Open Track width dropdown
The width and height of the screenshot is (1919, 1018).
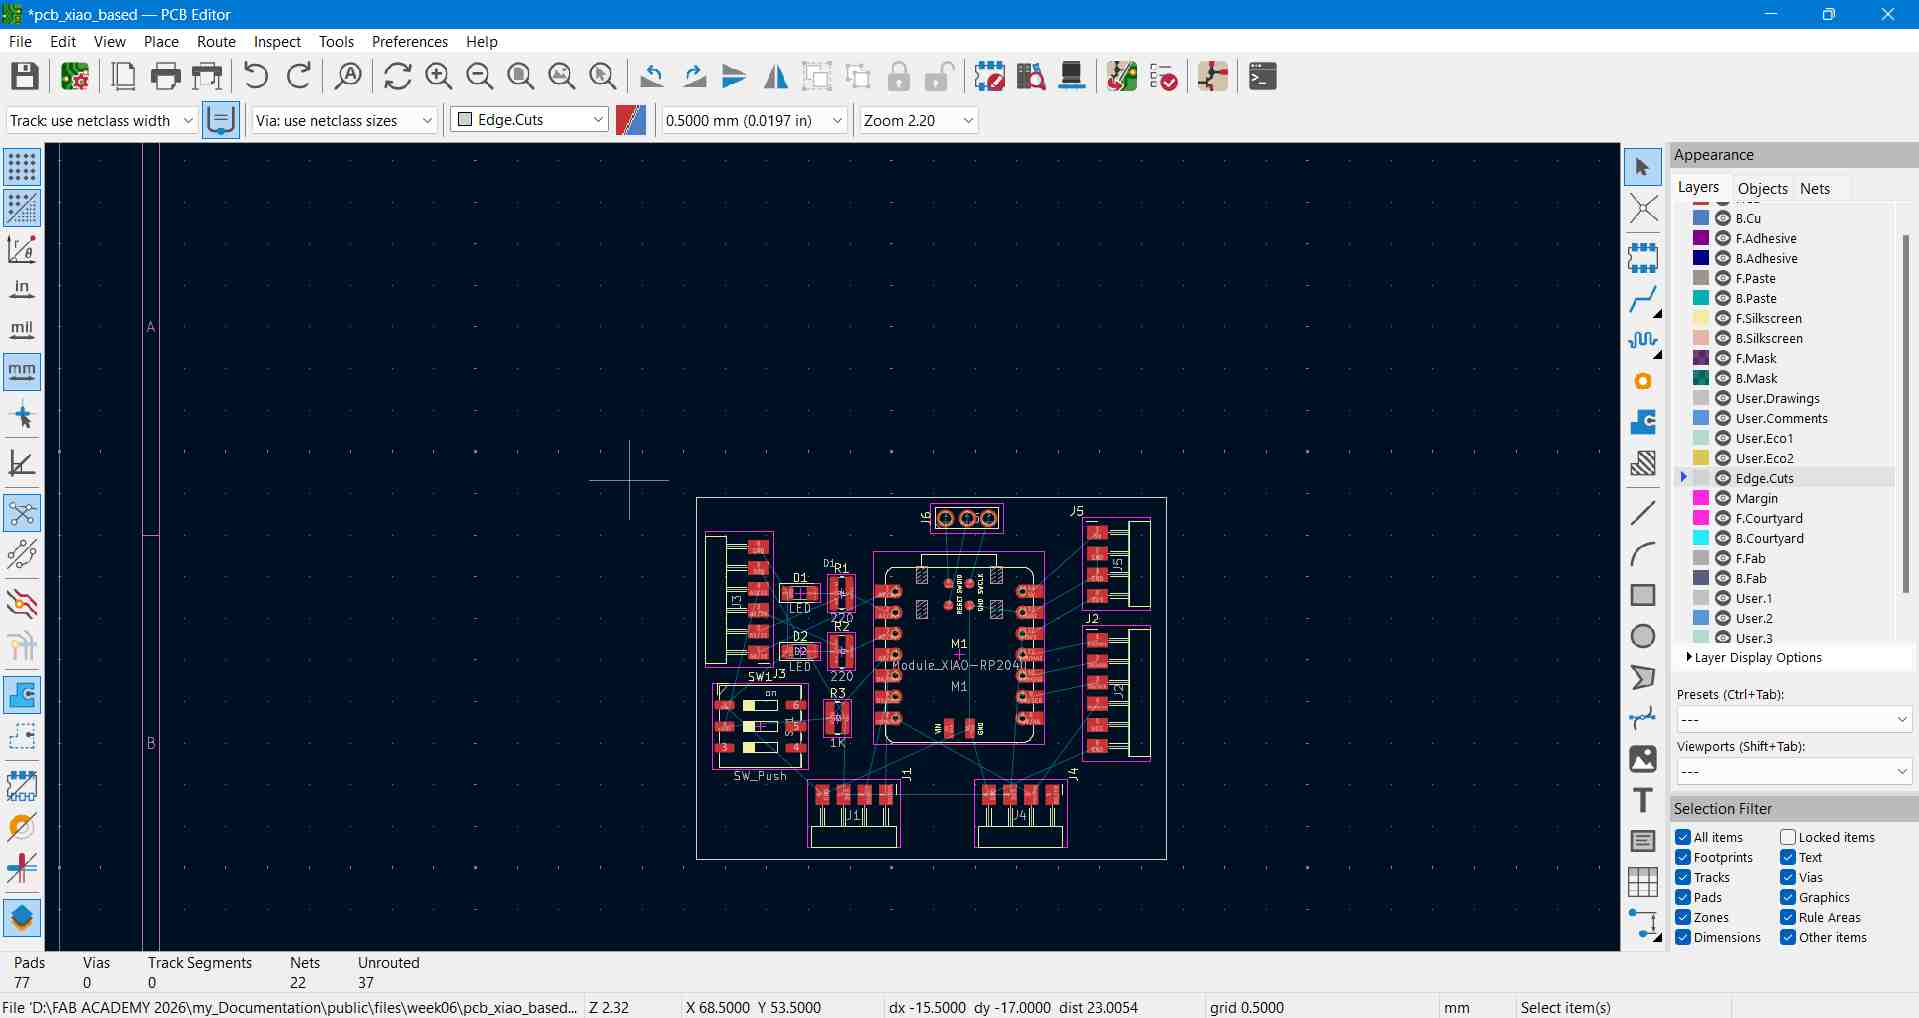pos(101,120)
